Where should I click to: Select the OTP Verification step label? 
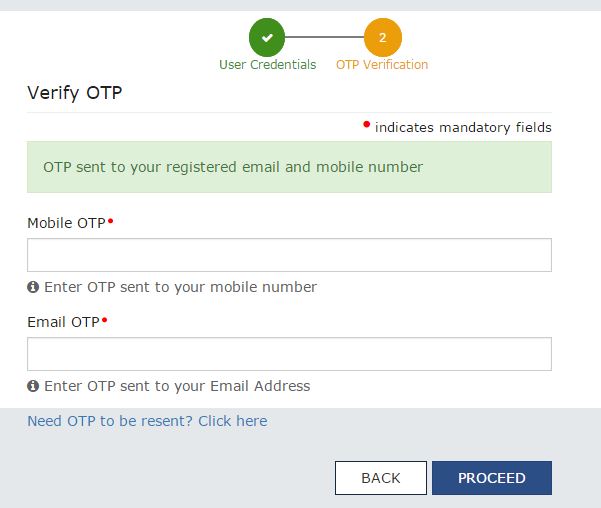click(x=382, y=65)
